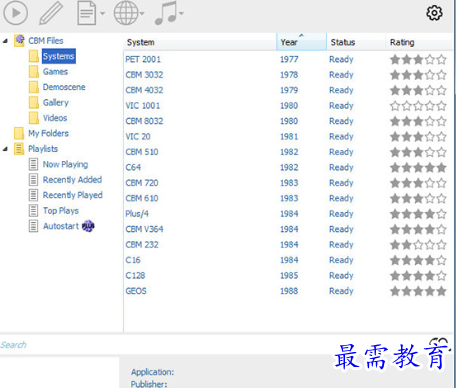Sort by the Year column header

[x=301, y=42]
